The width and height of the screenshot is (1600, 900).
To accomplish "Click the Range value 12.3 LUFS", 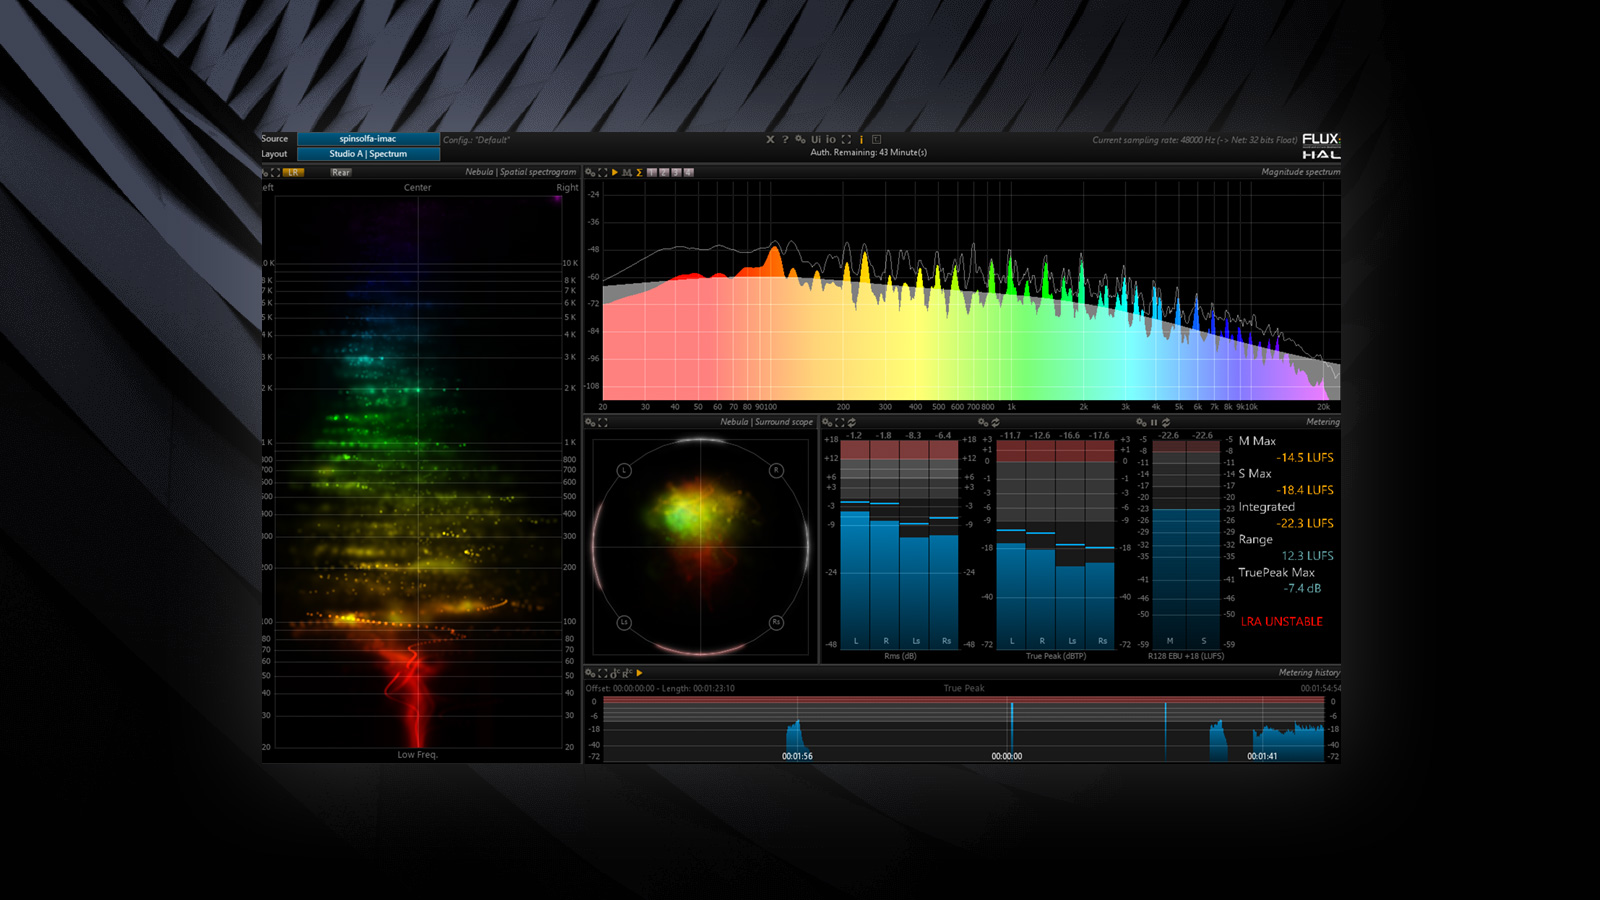I will coord(1308,556).
